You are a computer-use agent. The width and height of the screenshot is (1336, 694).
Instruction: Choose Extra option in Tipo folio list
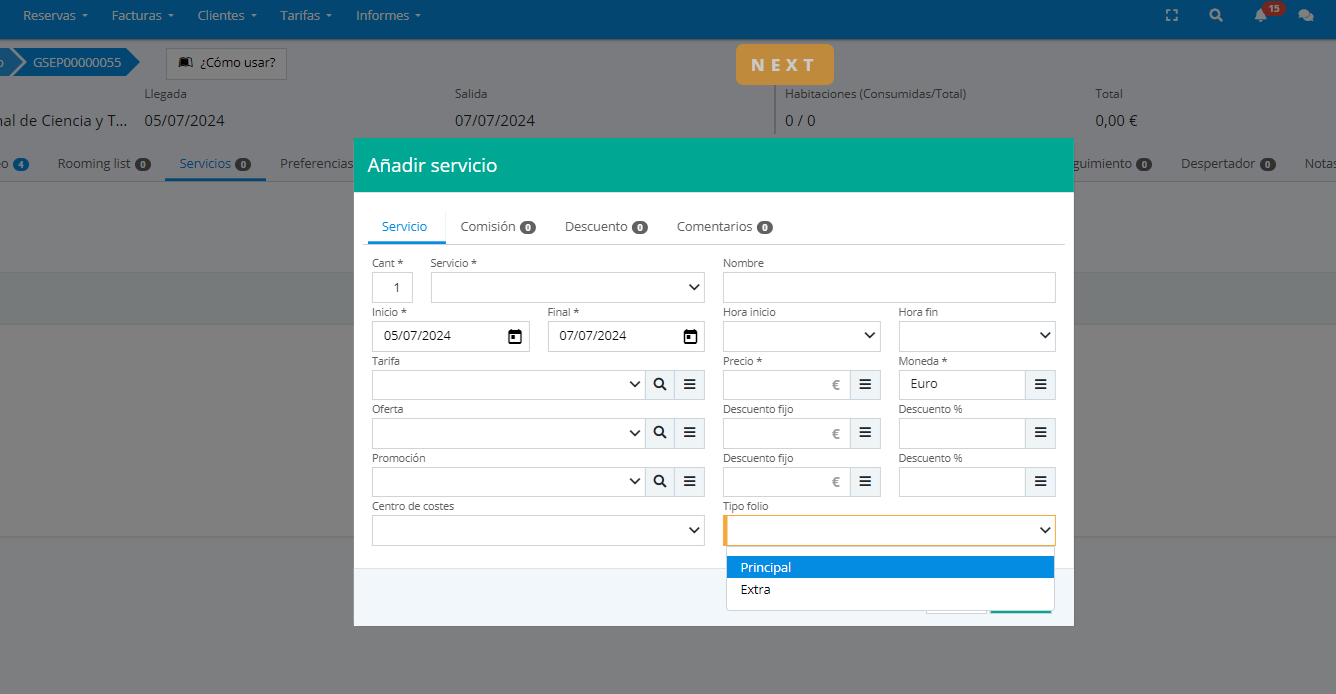[889, 590]
